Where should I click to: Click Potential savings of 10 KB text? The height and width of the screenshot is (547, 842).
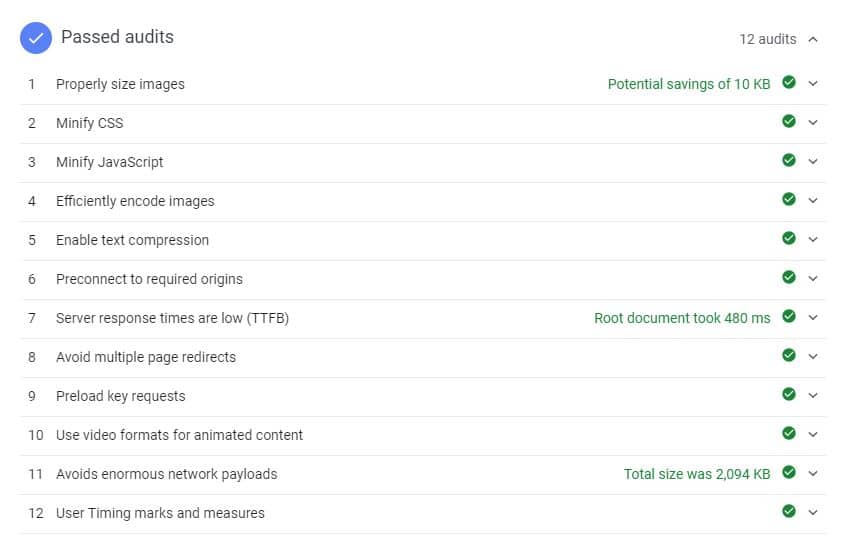pyautogui.click(x=689, y=84)
